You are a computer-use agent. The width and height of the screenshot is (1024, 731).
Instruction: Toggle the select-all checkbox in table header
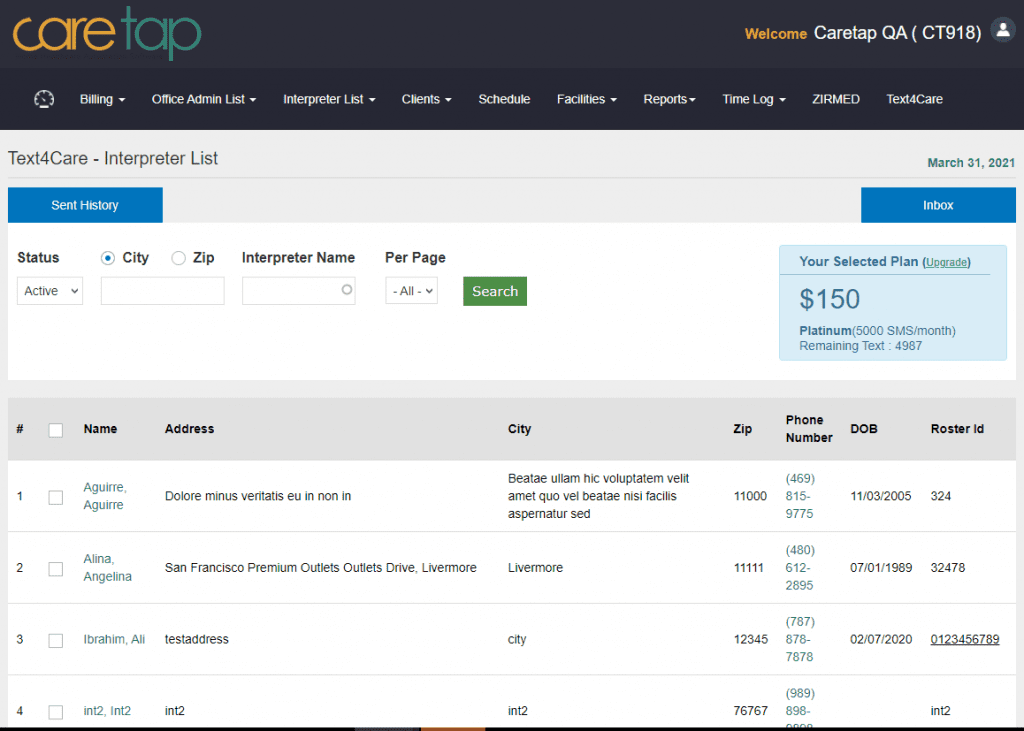click(56, 430)
